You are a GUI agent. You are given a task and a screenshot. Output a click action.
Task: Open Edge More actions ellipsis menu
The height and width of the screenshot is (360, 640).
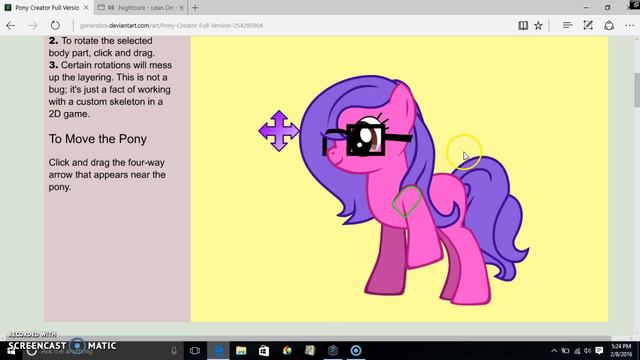629,25
